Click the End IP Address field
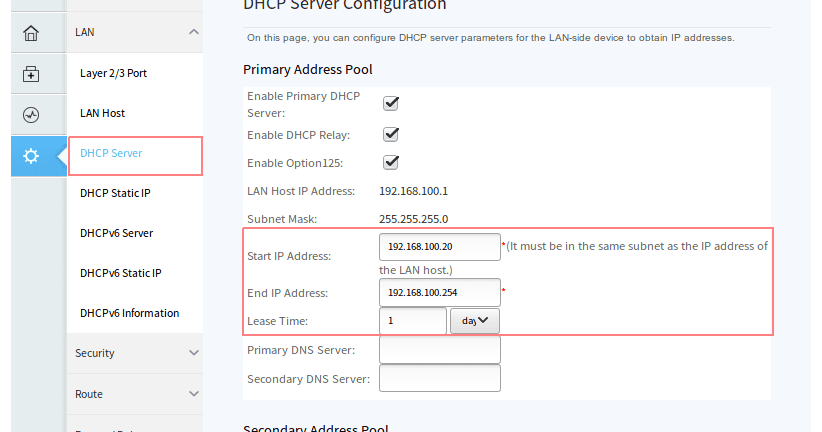Screen dimensions: 822x432 click(x=440, y=293)
